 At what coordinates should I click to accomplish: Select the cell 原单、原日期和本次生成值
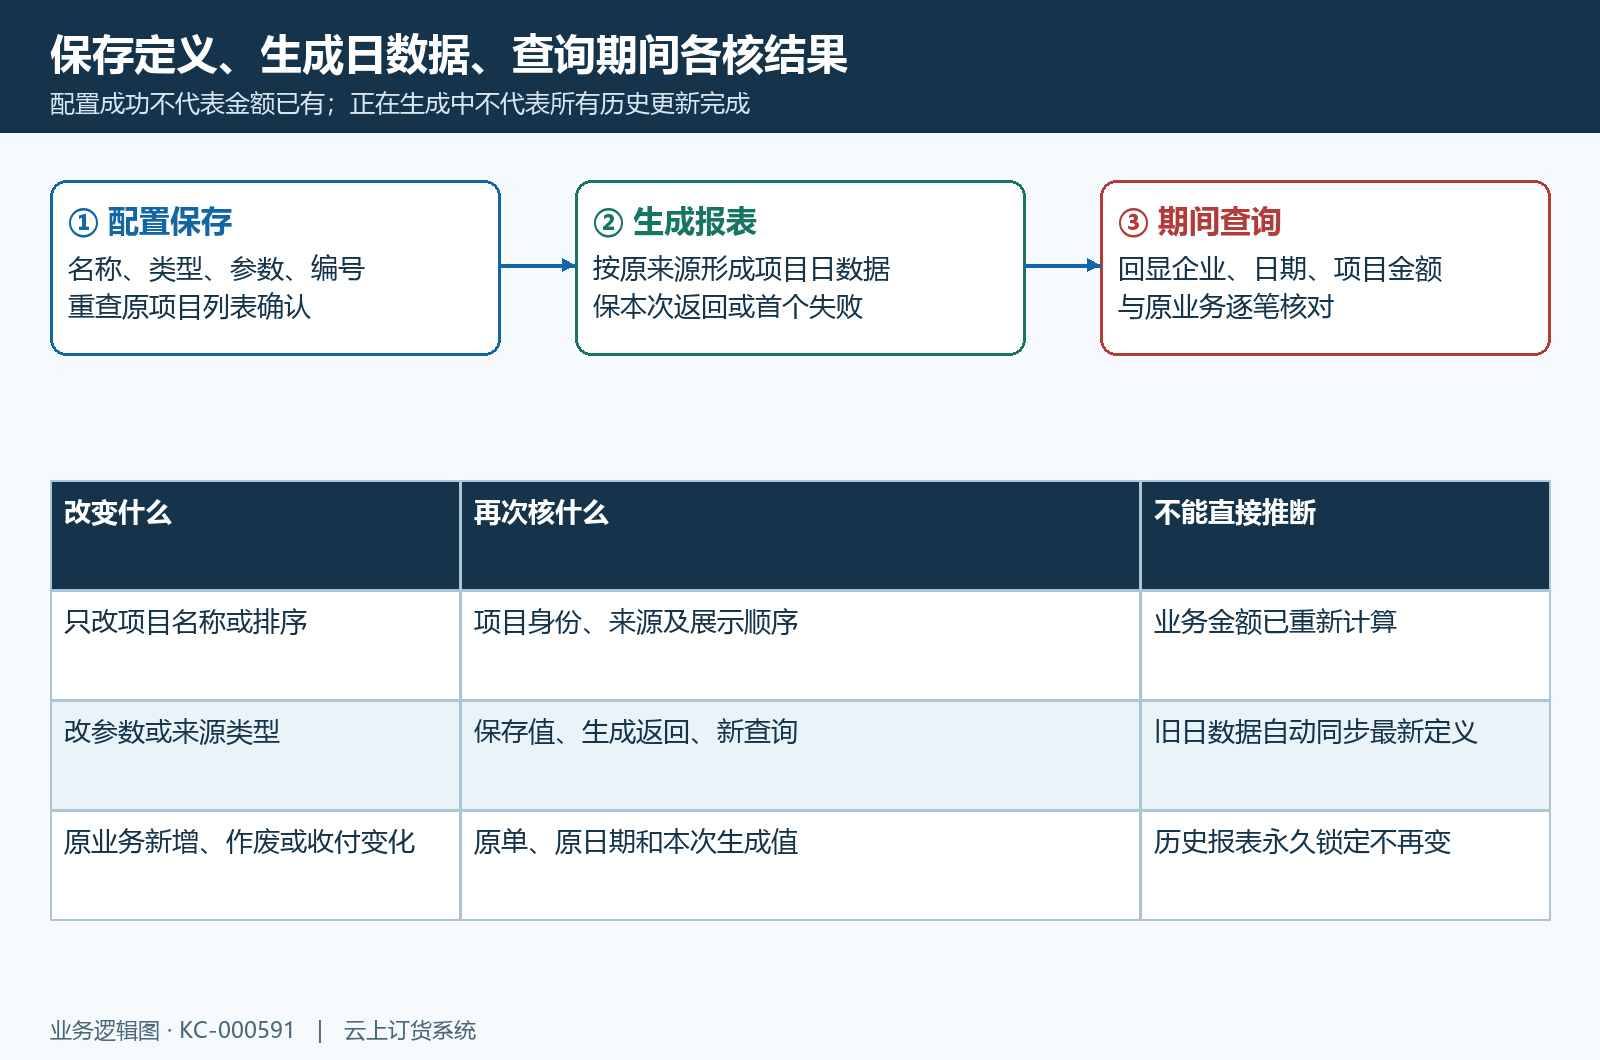[800, 865]
